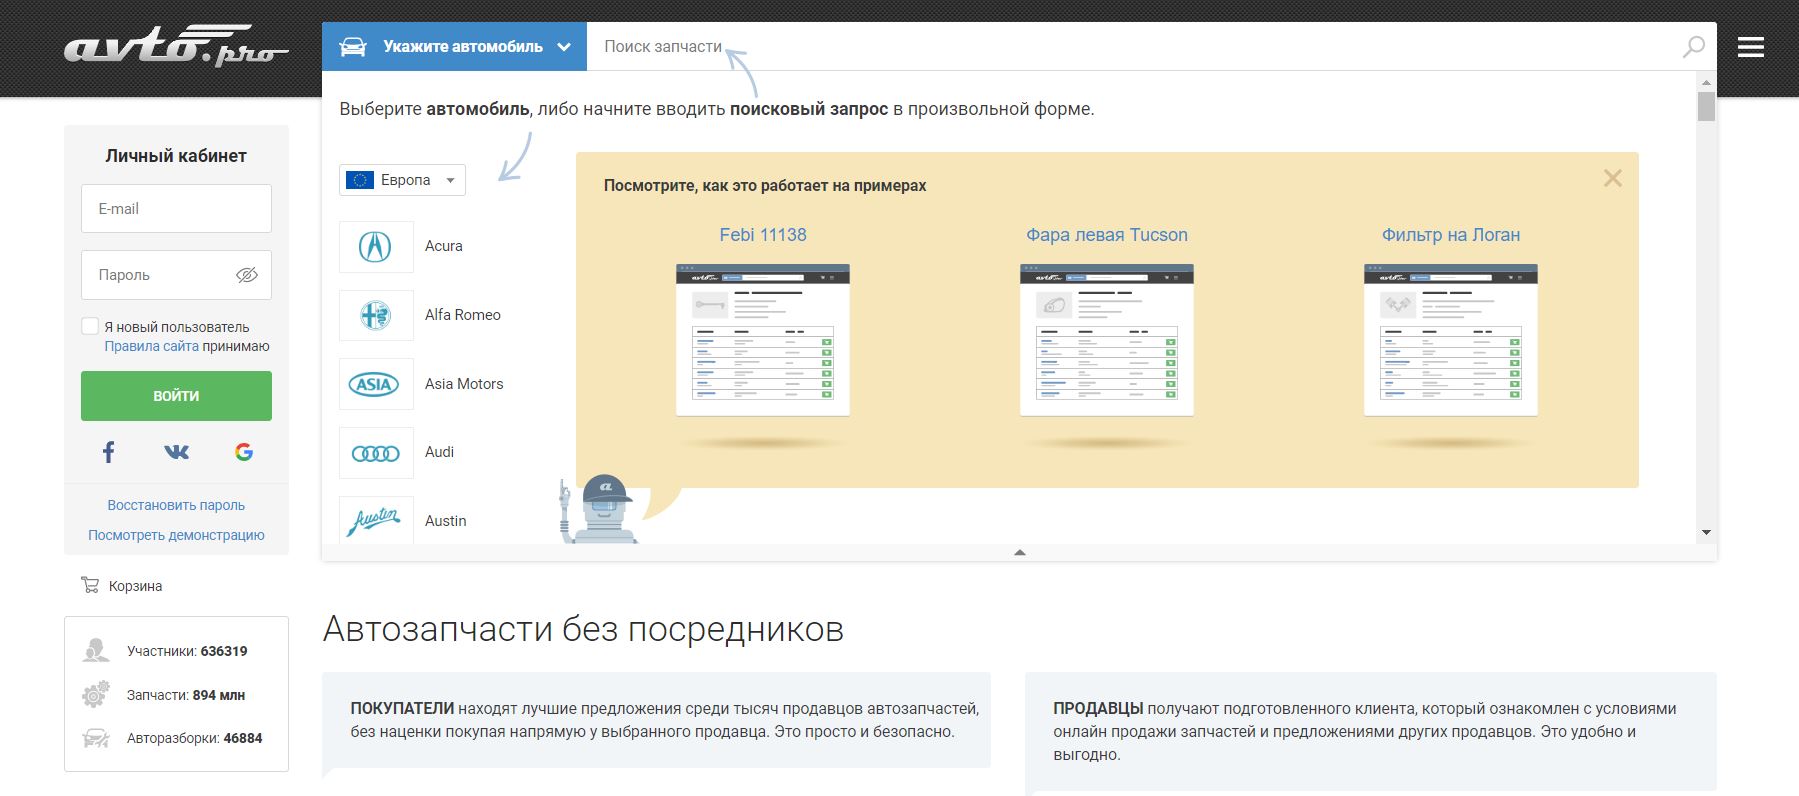Open the Корзина cart icon

pyautogui.click(x=90, y=585)
